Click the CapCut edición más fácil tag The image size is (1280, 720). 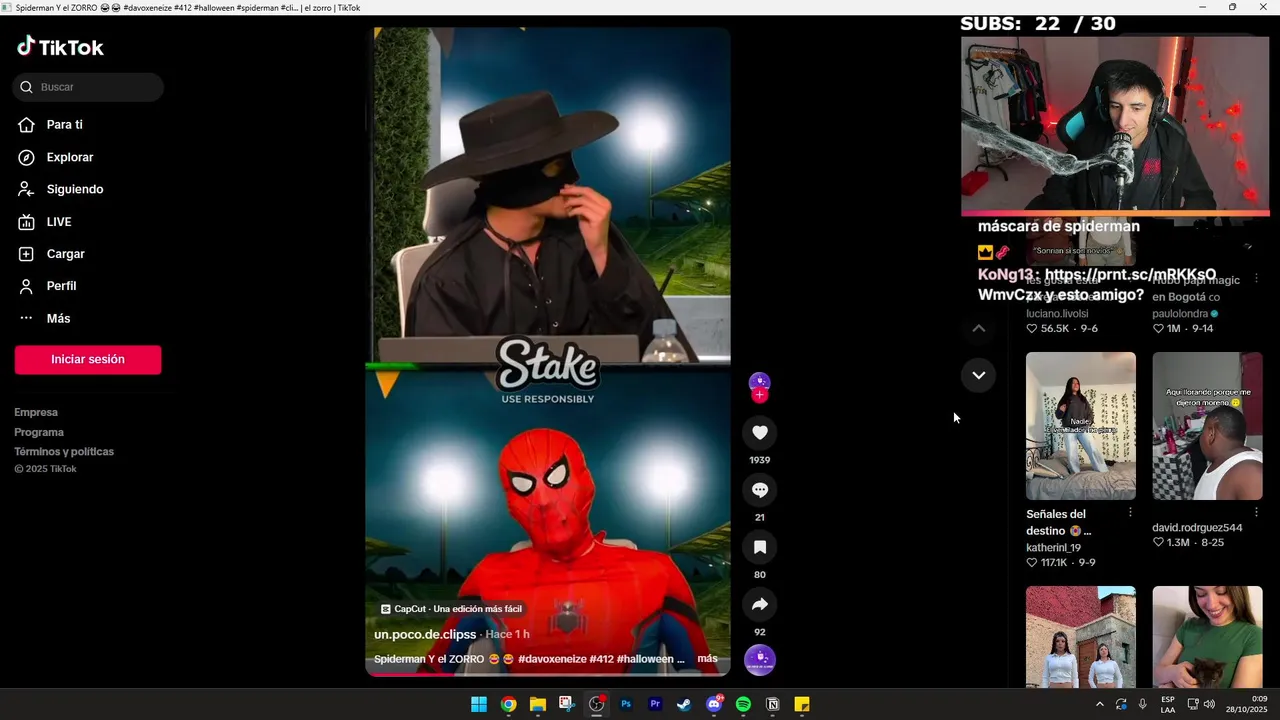click(x=451, y=609)
